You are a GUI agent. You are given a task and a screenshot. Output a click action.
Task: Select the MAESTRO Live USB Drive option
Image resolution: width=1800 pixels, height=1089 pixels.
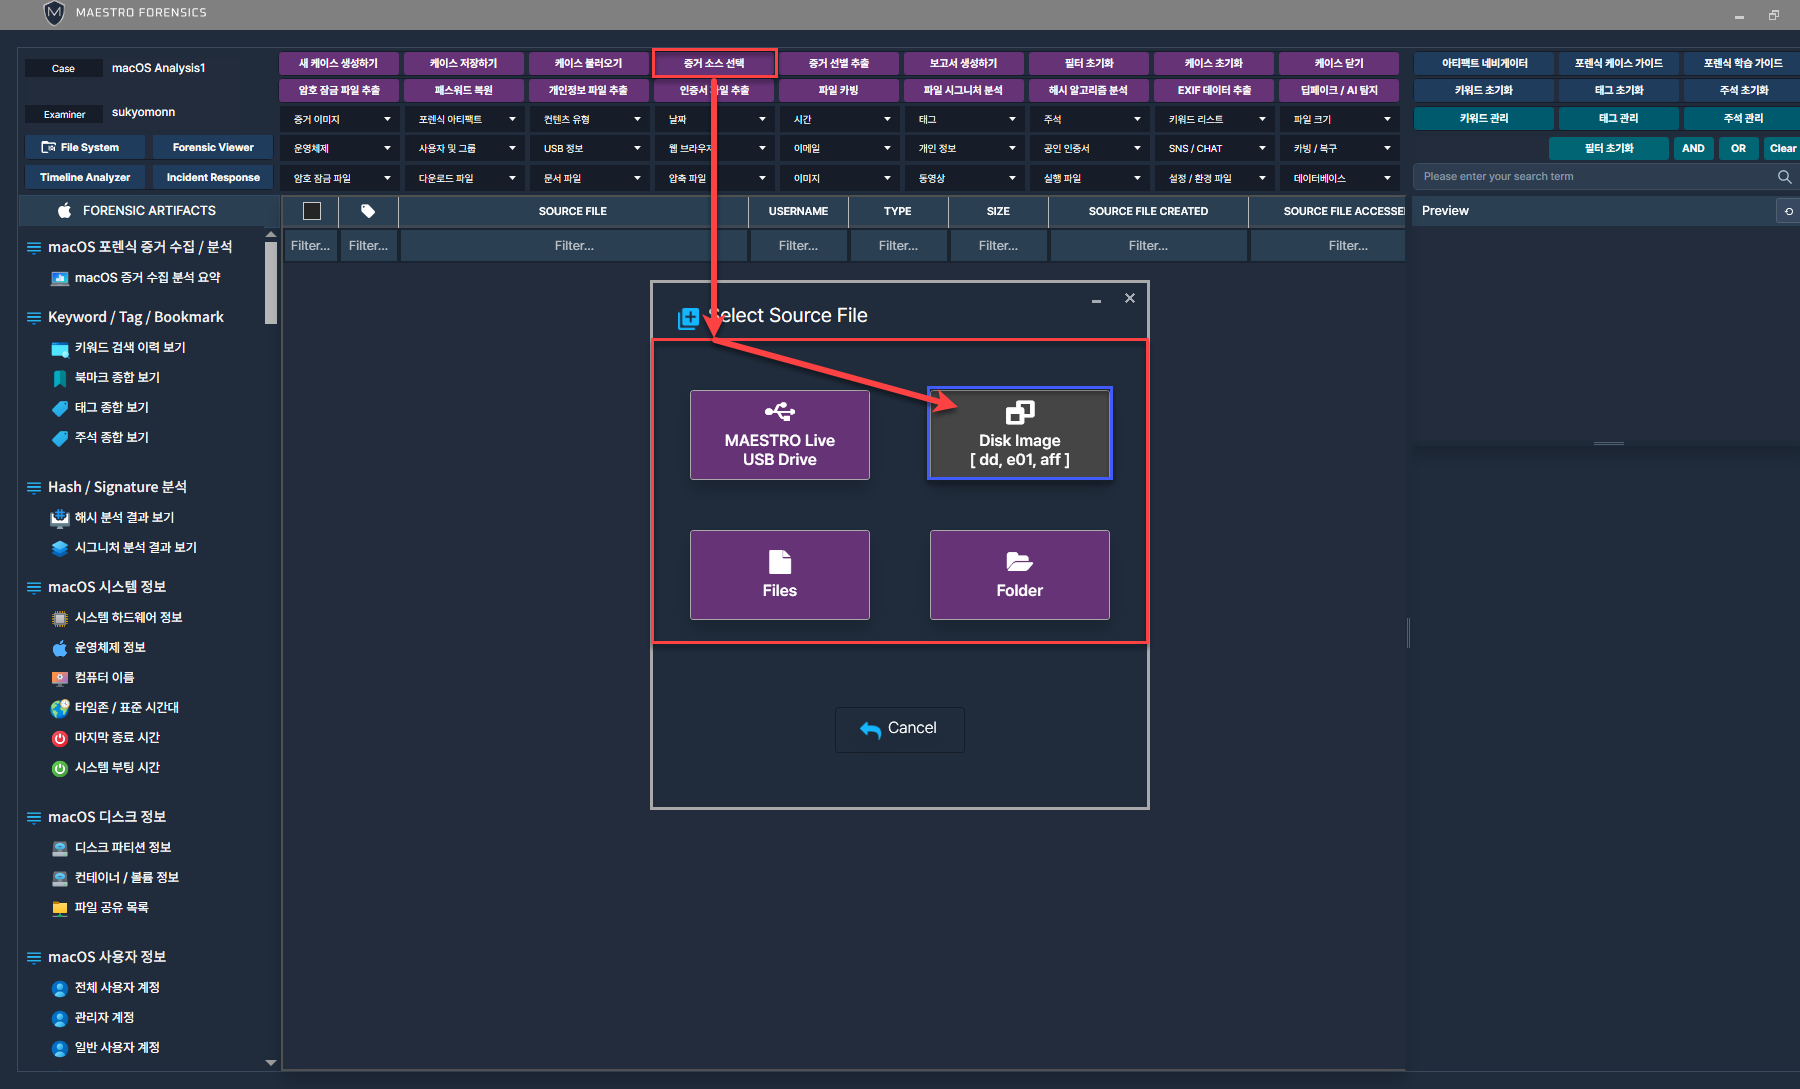tap(779, 435)
